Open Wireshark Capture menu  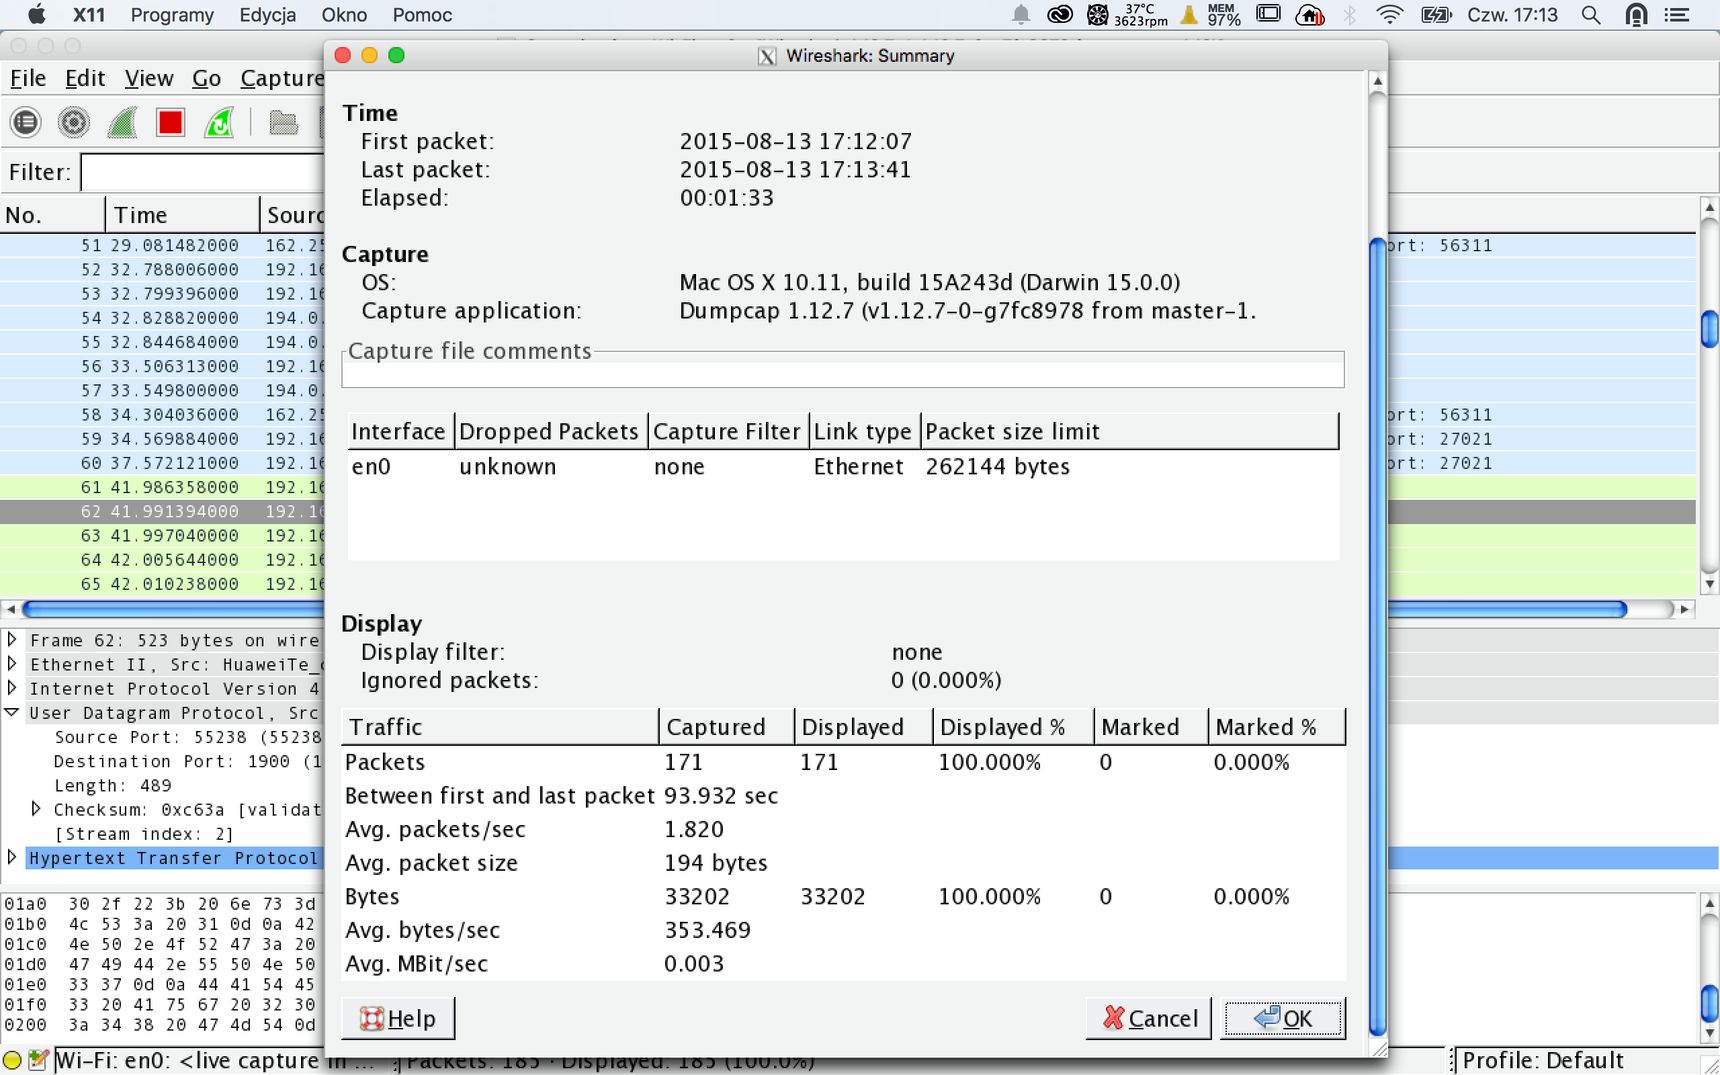pos(282,78)
